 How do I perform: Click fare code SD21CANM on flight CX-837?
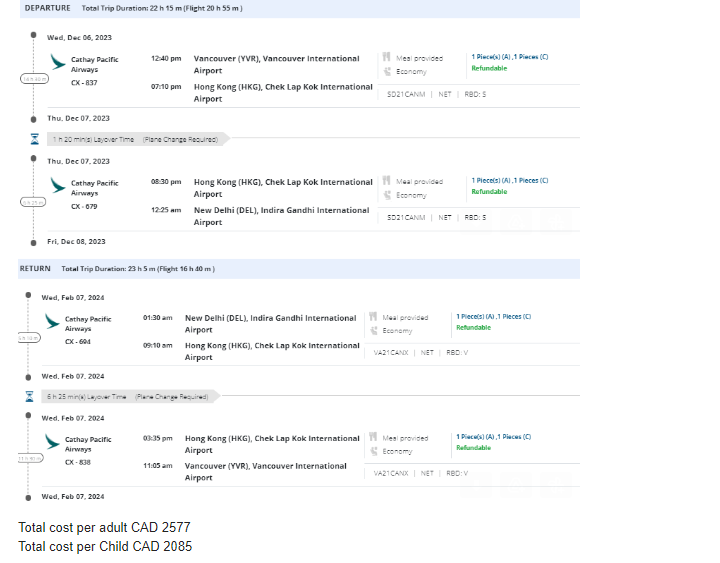405,94
